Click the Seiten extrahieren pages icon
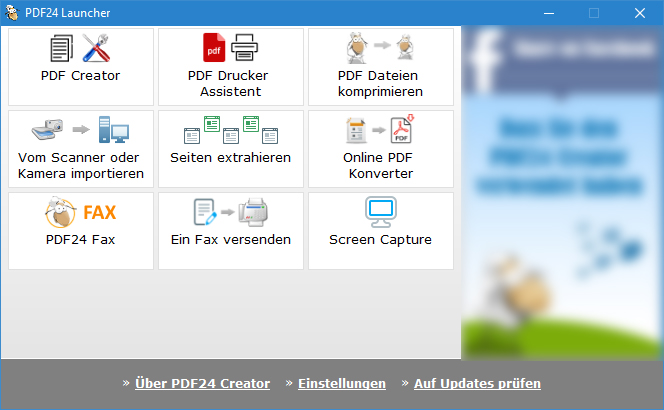 click(x=230, y=130)
